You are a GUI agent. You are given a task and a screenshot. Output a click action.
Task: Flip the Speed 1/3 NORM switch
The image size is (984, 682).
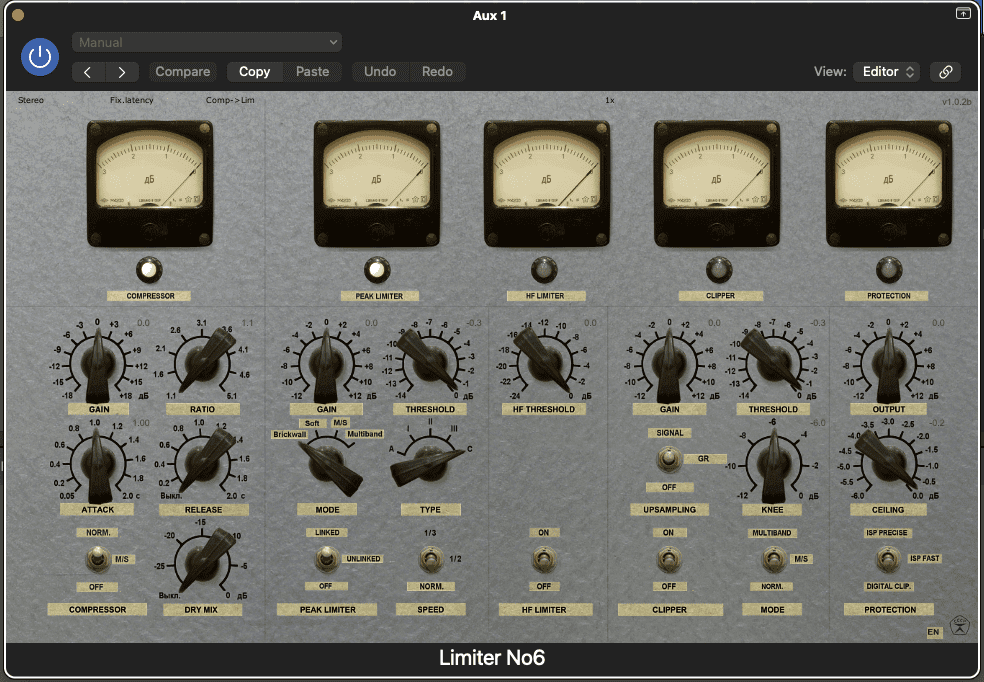point(430,558)
